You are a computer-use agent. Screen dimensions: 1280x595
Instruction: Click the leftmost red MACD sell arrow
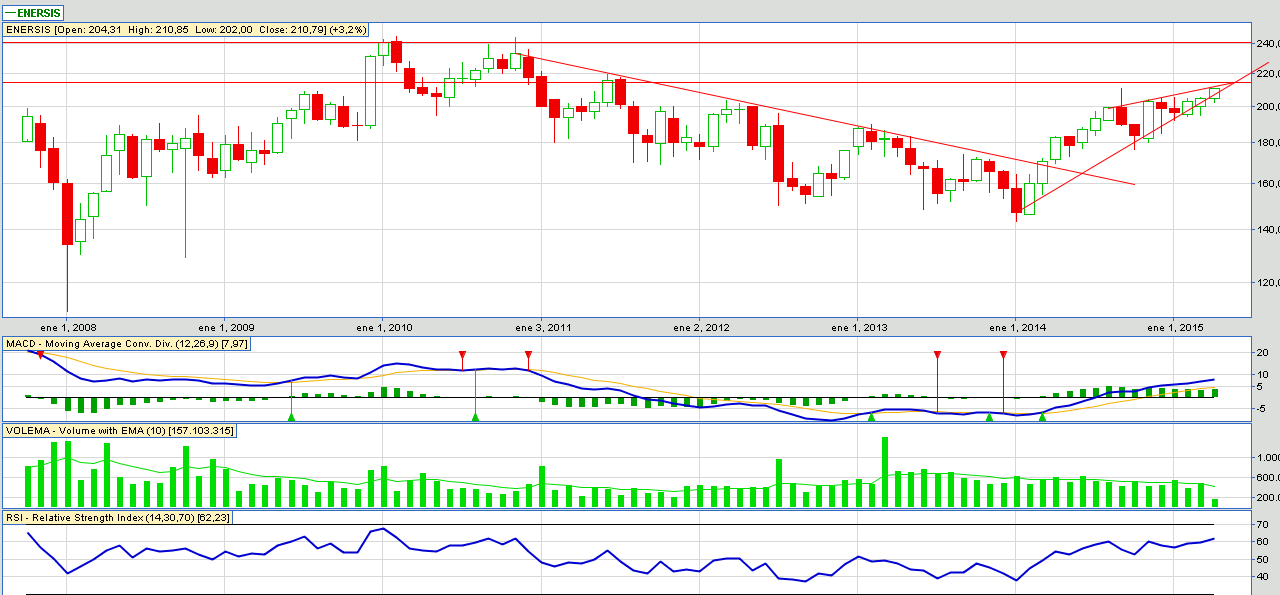[x=40, y=355]
